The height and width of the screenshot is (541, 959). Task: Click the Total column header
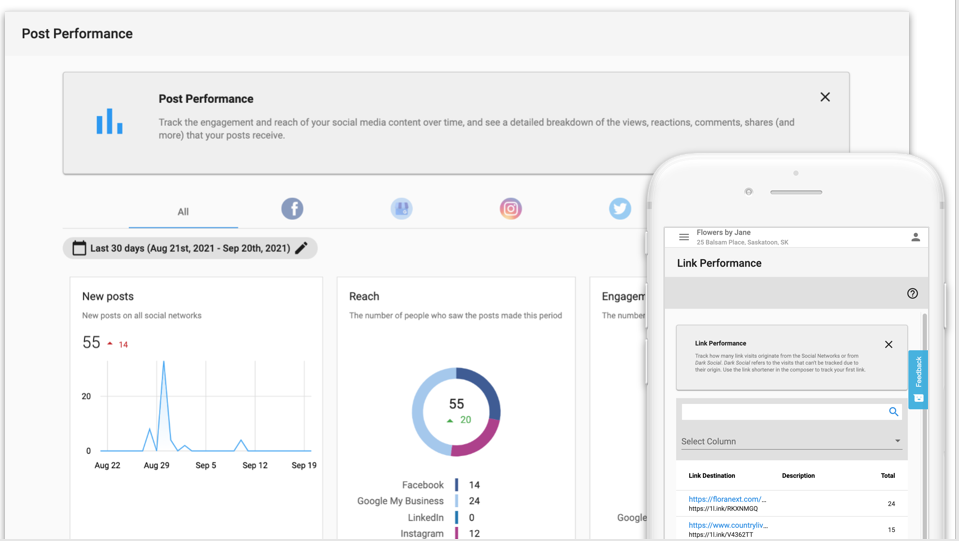[x=888, y=476]
